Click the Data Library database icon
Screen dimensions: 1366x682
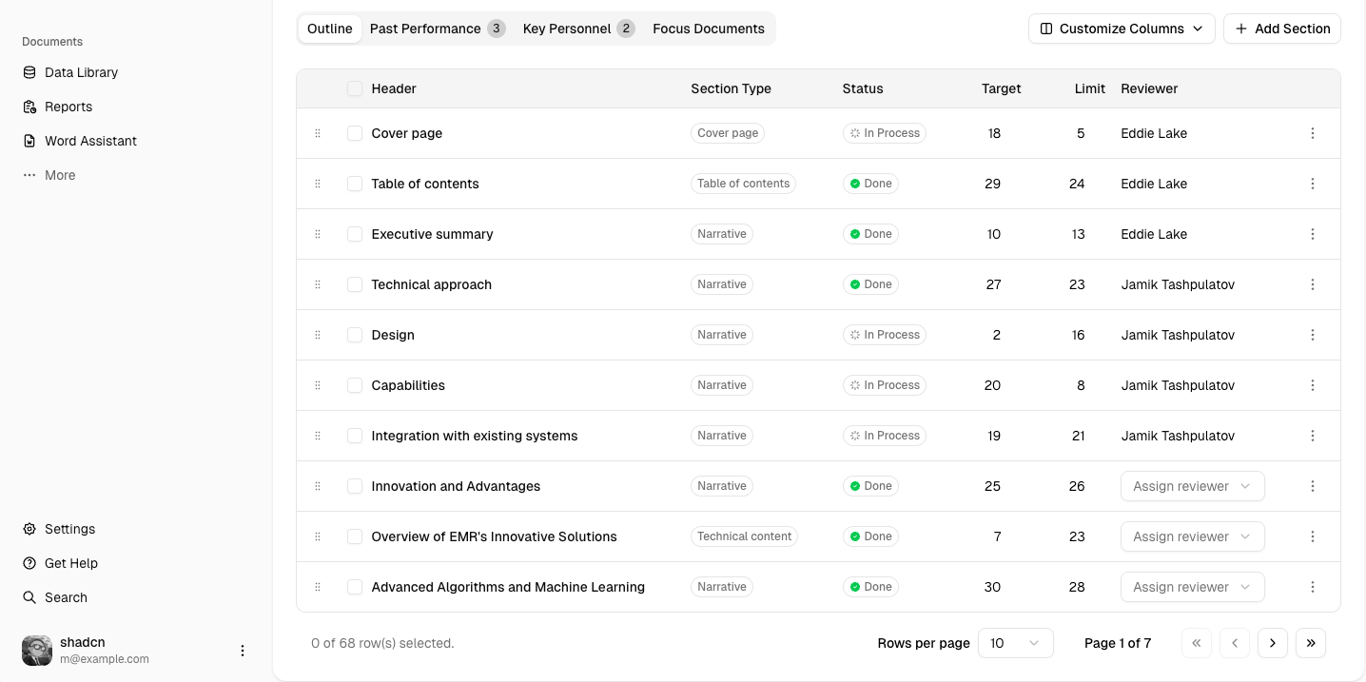click(x=30, y=73)
